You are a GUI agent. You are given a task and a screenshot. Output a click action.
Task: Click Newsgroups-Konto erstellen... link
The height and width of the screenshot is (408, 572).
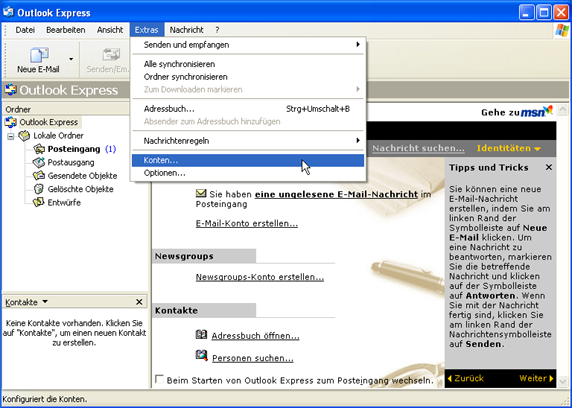pos(260,277)
